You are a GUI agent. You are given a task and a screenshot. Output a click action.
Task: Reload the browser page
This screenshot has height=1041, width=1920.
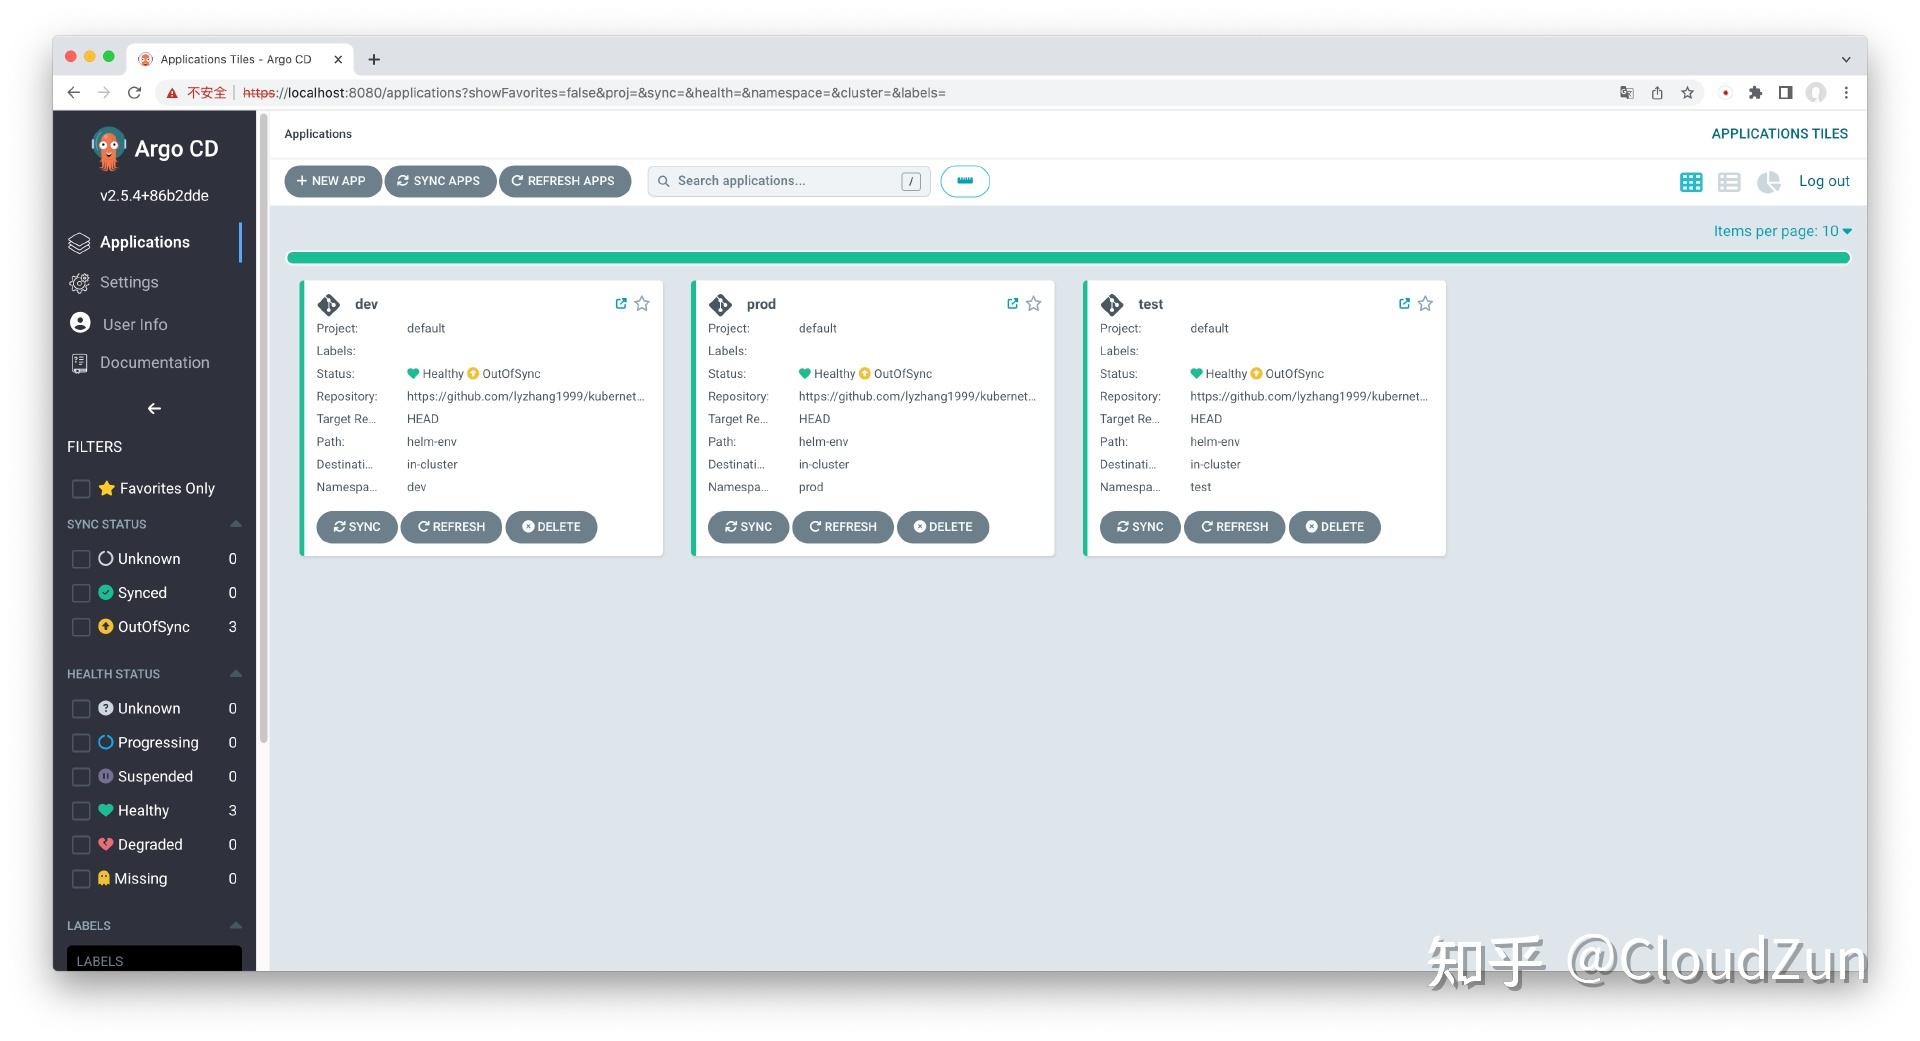(134, 92)
